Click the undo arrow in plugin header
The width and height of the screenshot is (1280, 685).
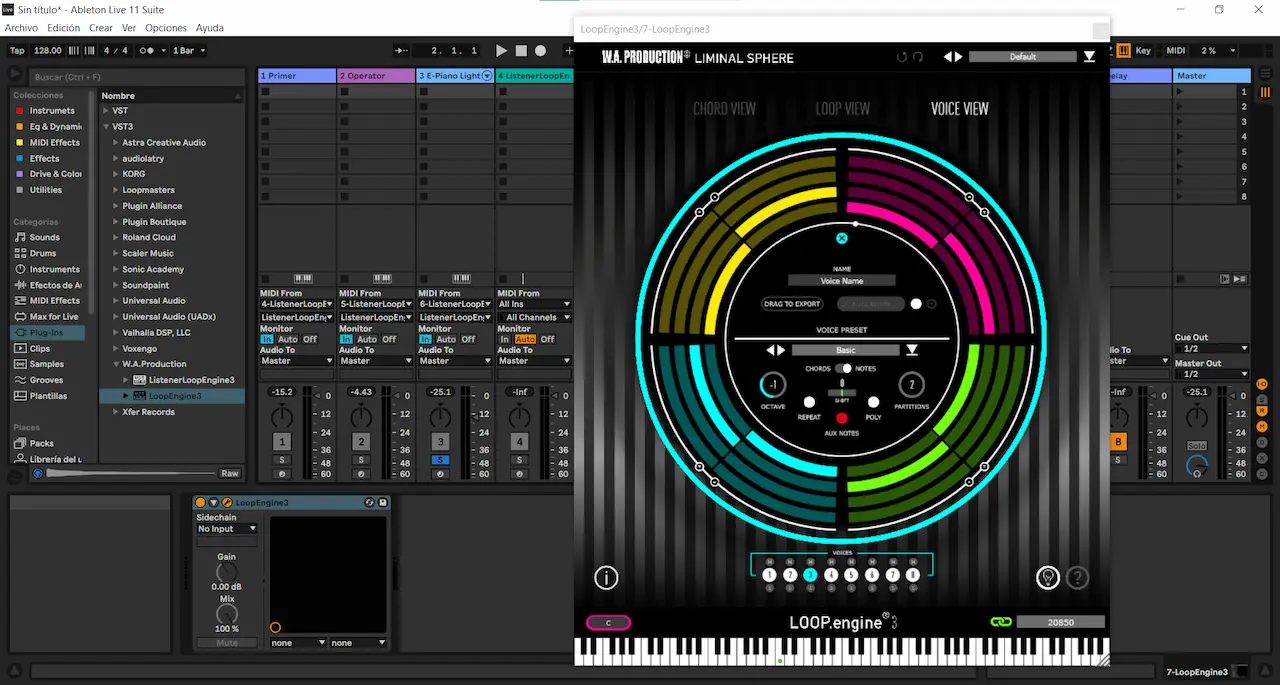[x=902, y=57]
